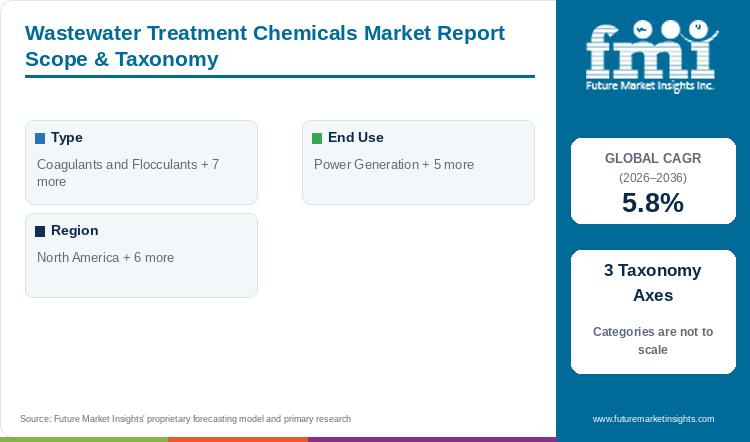Click the green End Use category square

(317, 138)
